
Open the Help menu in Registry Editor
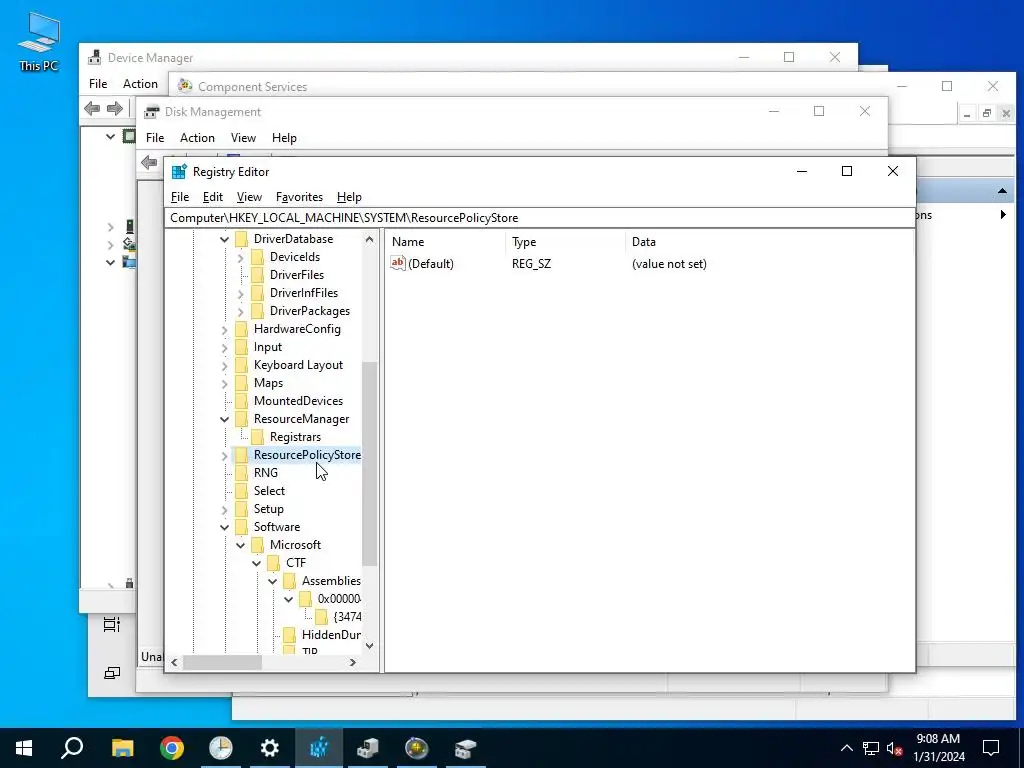pos(349,197)
